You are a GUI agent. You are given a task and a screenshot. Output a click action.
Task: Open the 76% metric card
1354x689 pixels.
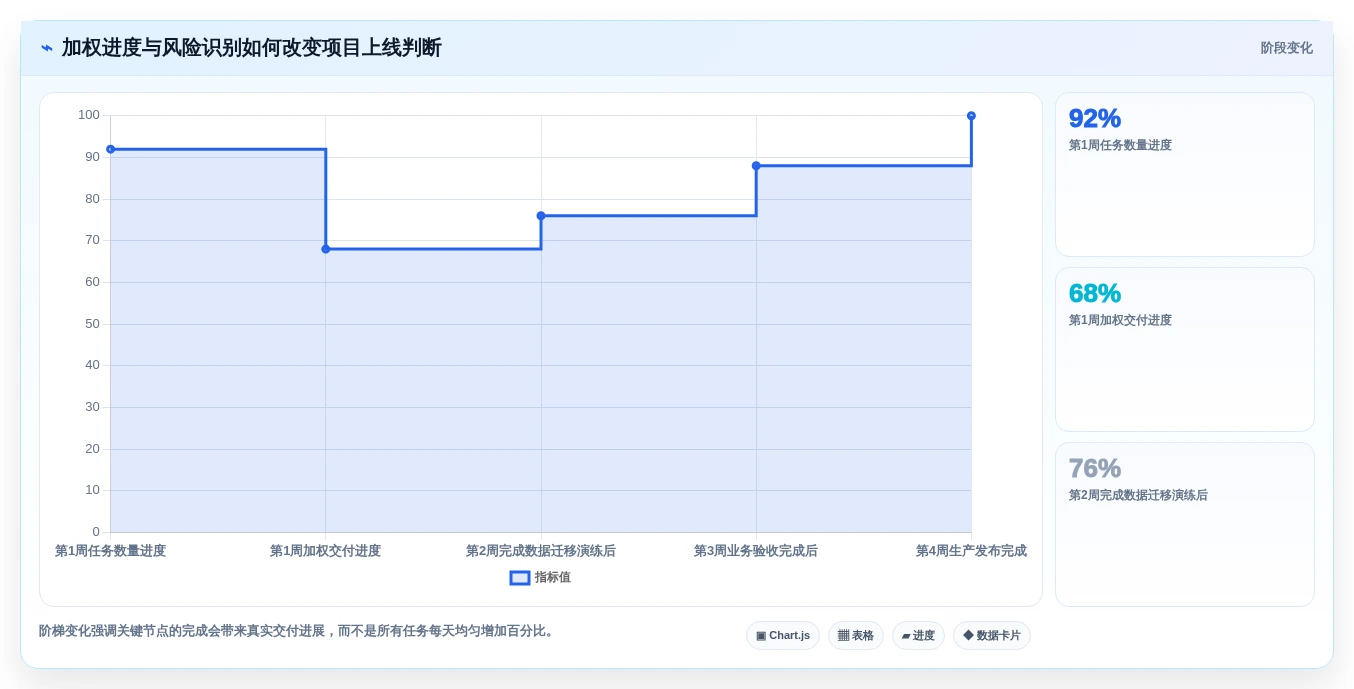[1185, 525]
